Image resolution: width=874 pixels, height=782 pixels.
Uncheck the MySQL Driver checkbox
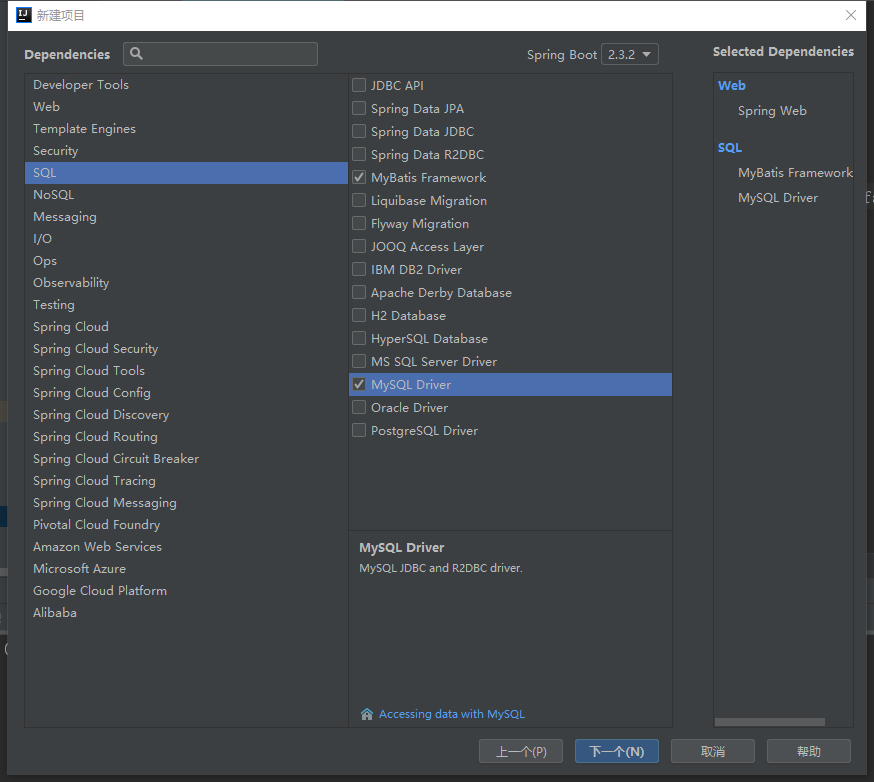pos(359,385)
